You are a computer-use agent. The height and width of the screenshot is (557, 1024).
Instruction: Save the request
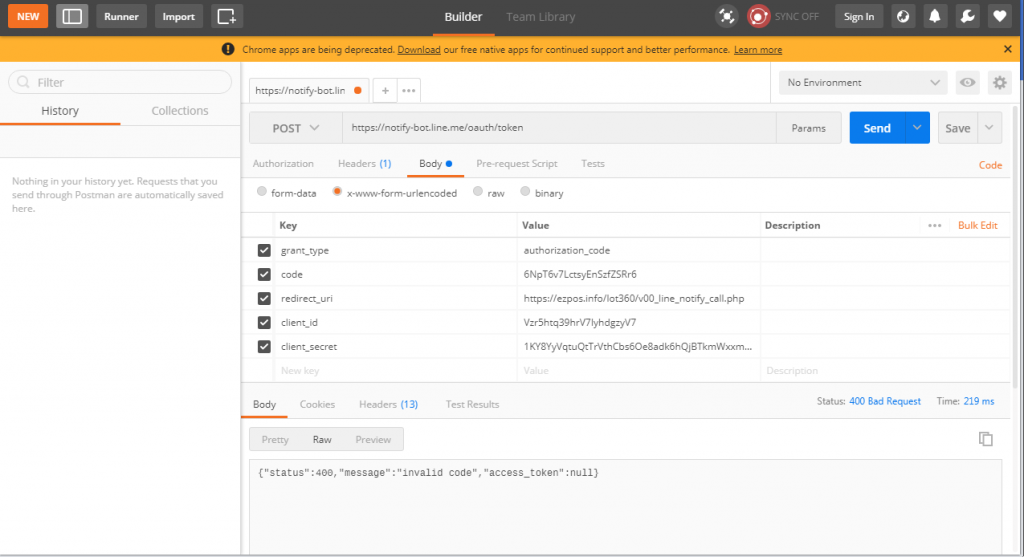pos(957,128)
